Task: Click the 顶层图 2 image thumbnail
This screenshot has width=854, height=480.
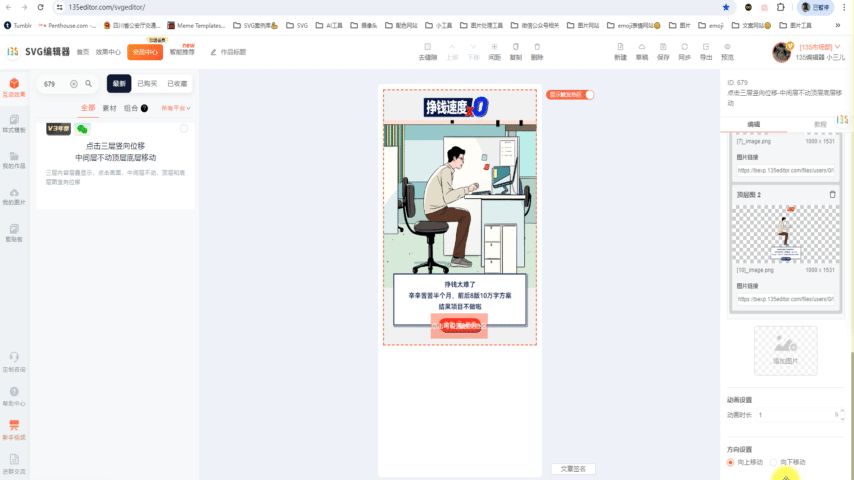Action: point(785,235)
